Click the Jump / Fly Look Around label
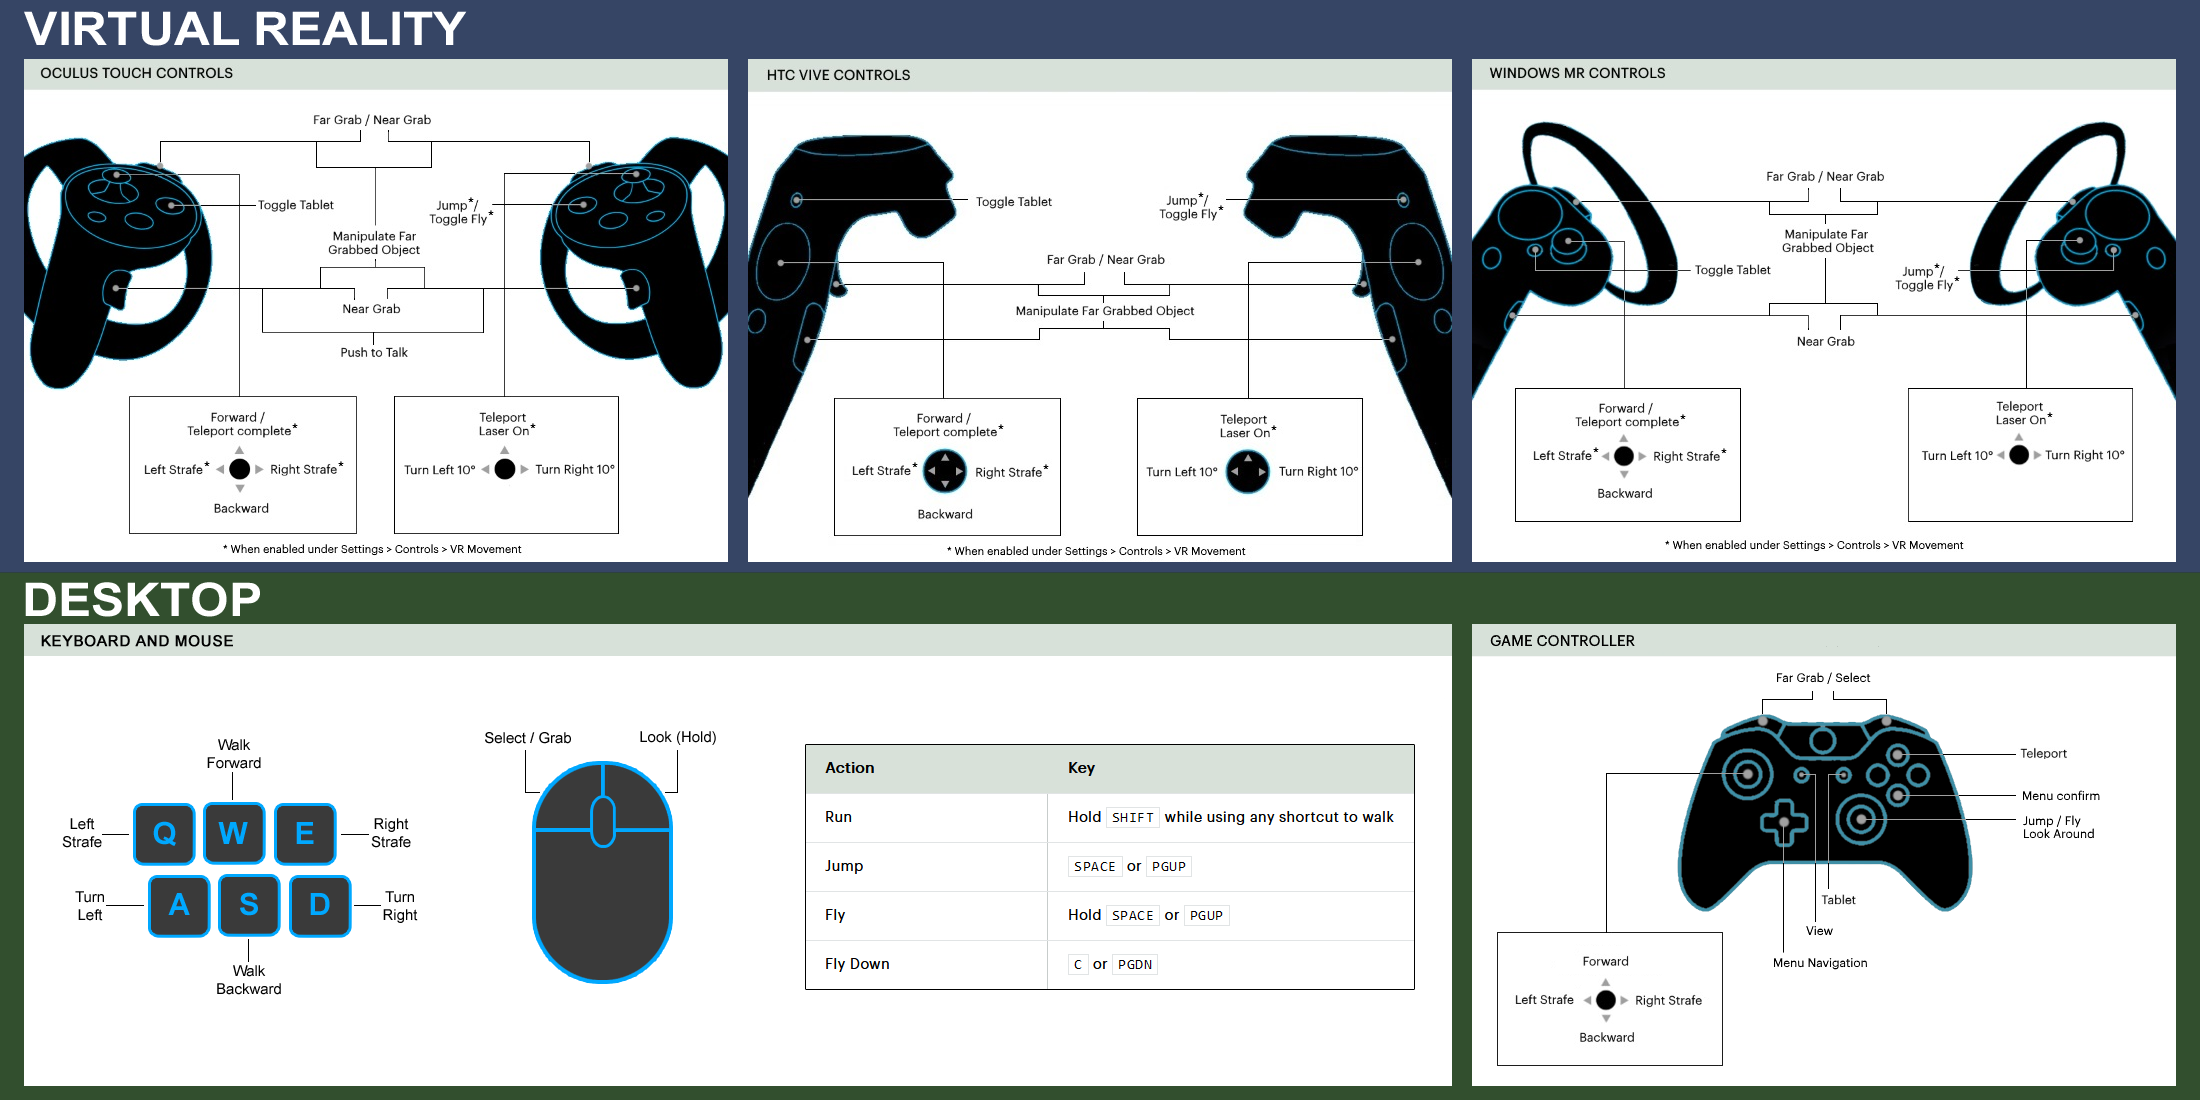This screenshot has width=2200, height=1100. click(x=2058, y=827)
